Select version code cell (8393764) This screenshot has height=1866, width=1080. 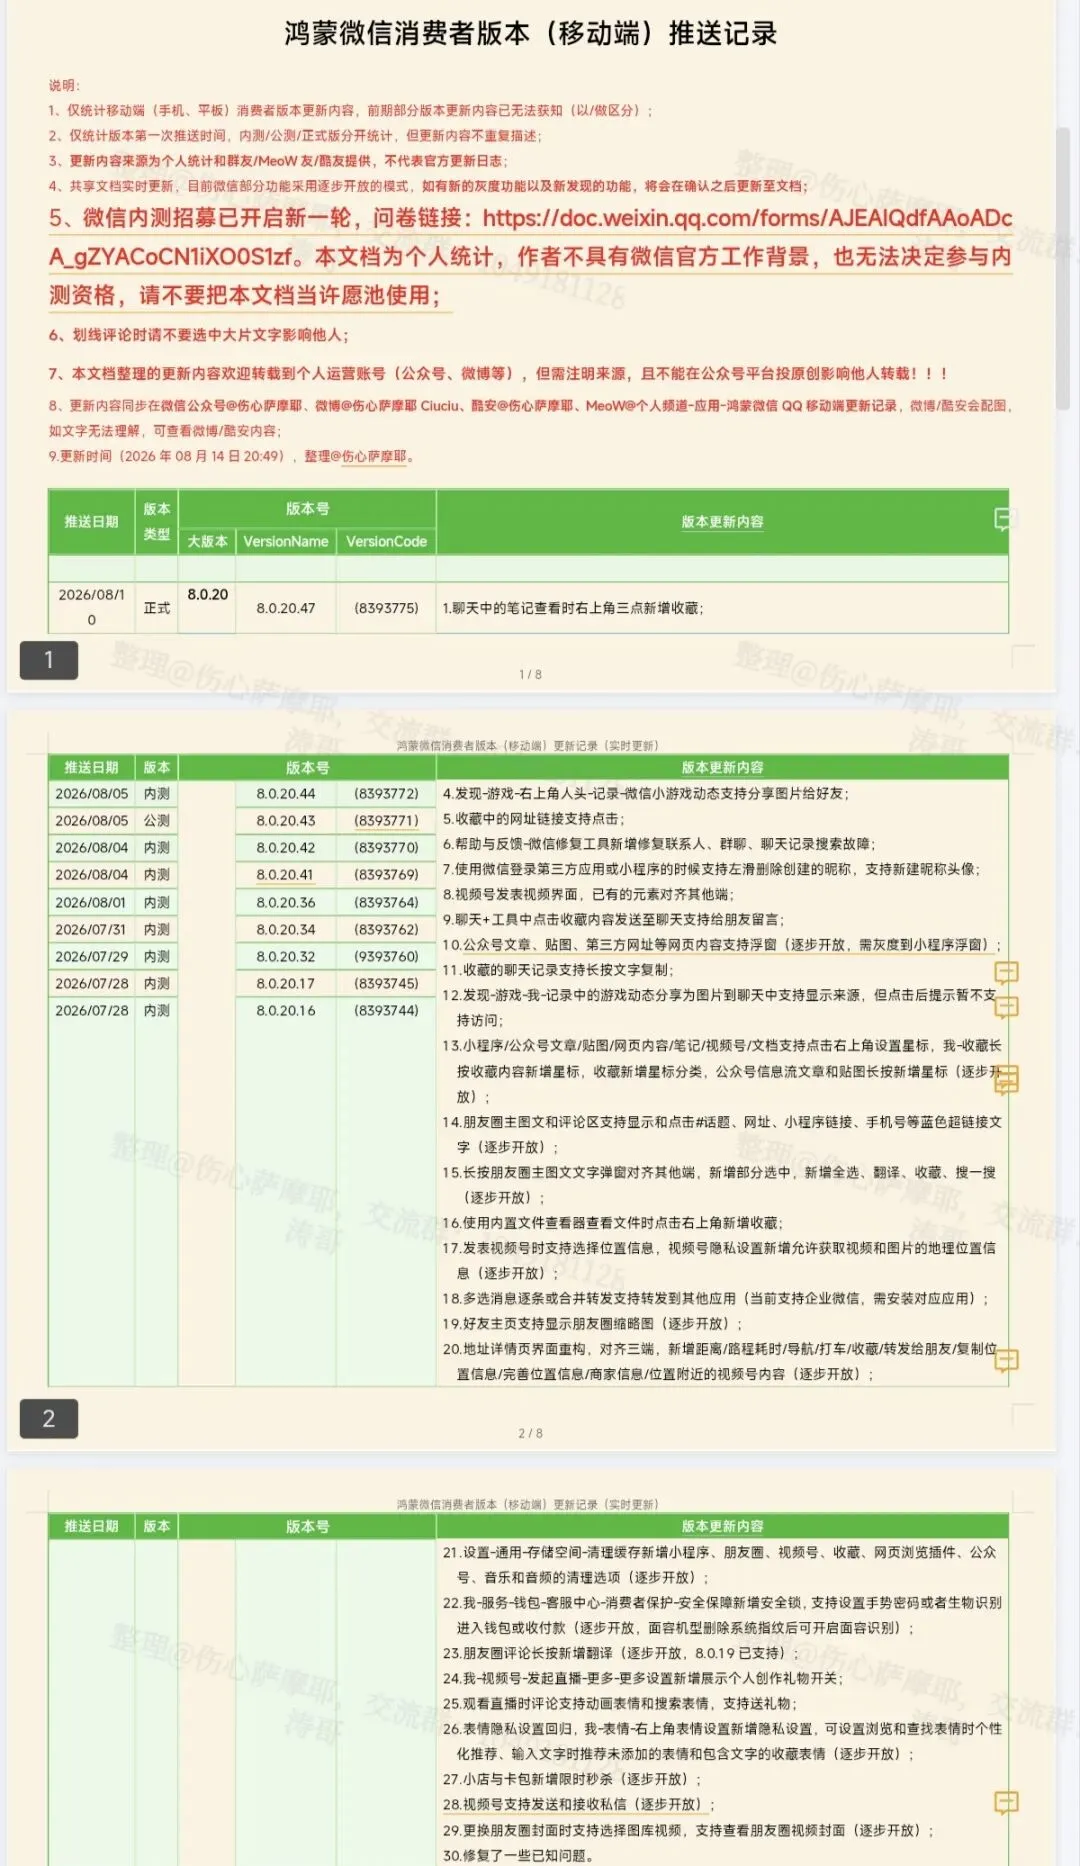[x=386, y=902]
